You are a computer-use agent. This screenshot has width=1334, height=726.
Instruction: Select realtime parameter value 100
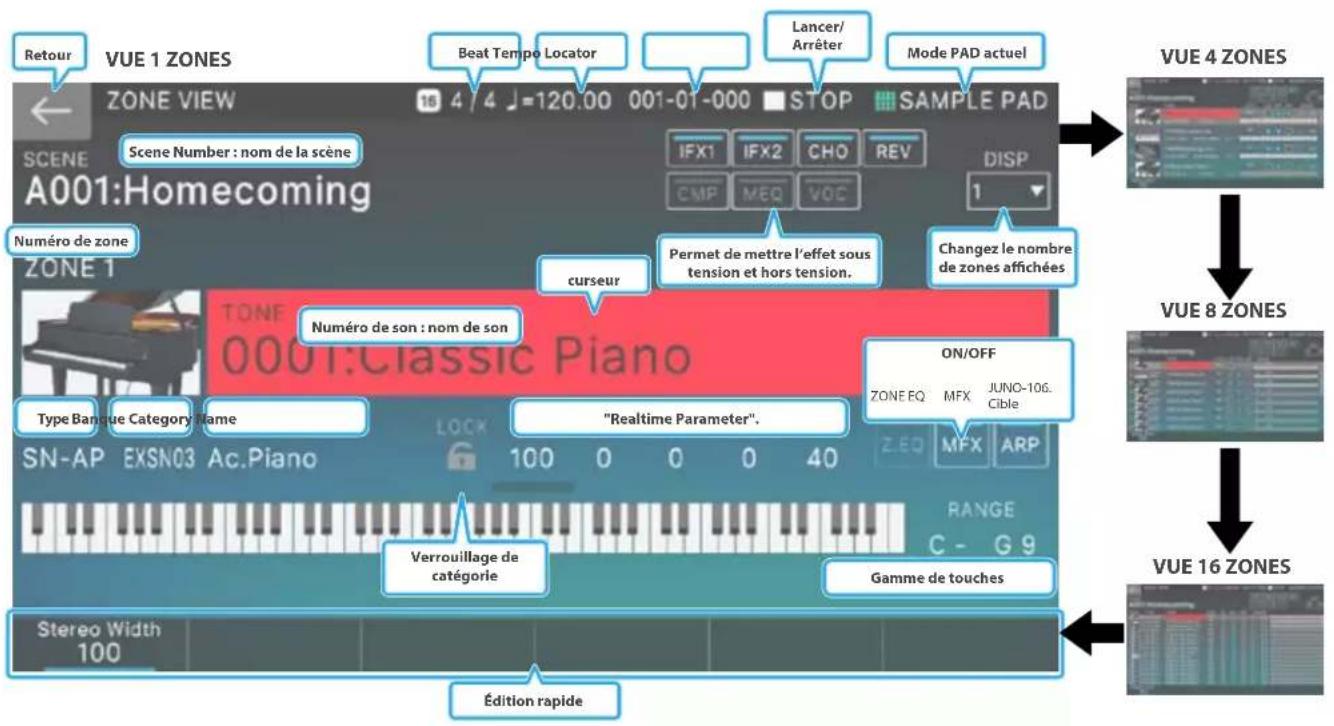click(530, 460)
